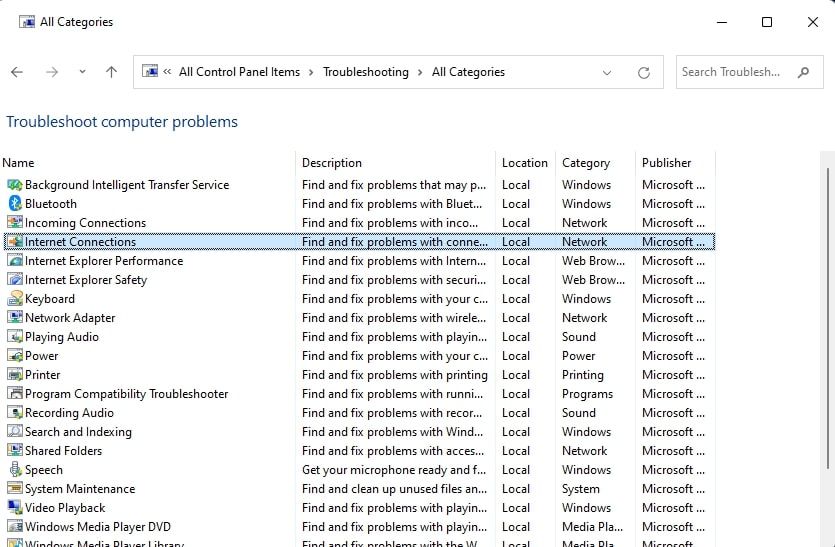Expand the address bar history dropdown
This screenshot has height=547, width=835.
(607, 72)
